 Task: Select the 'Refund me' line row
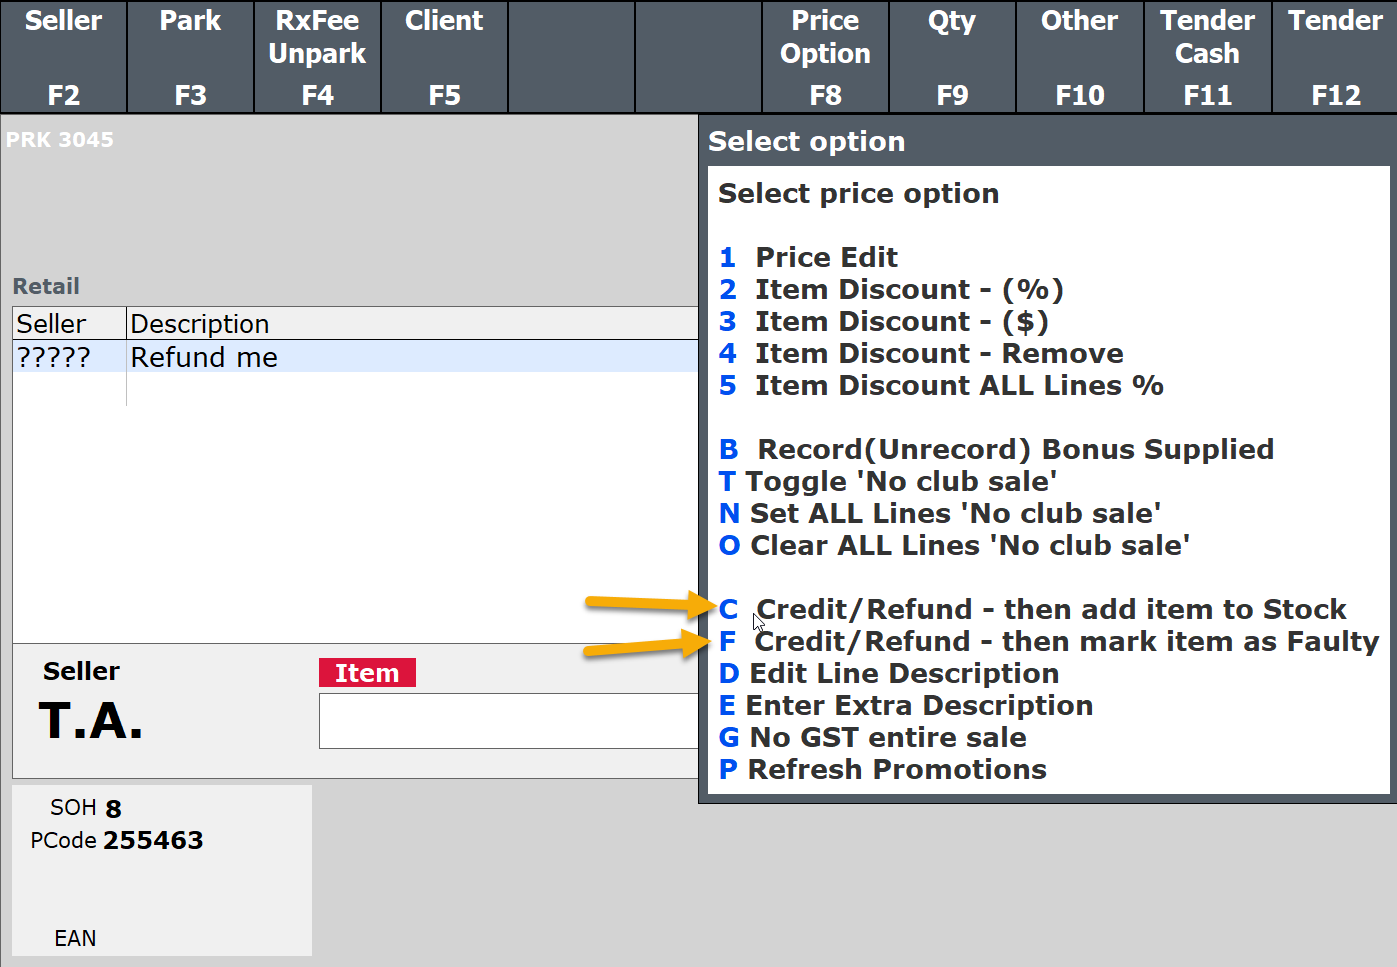[355, 357]
